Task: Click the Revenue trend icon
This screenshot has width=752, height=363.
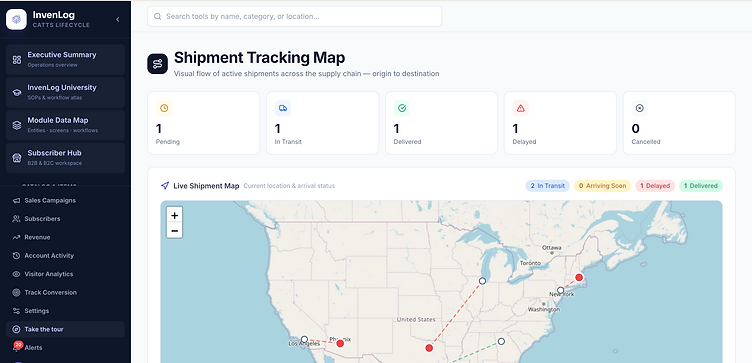Action: 16,237
